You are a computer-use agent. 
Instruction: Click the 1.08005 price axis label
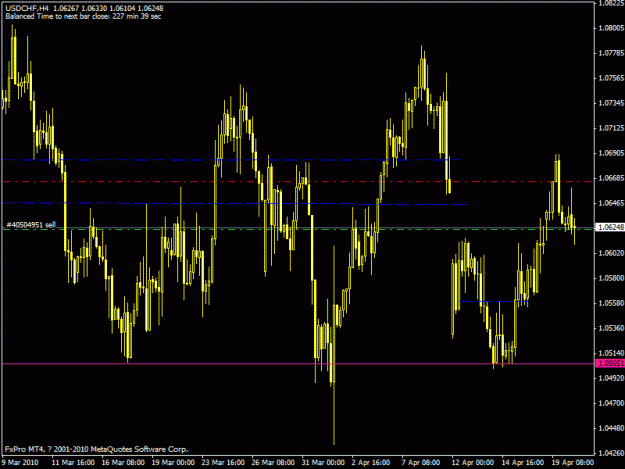[x=611, y=28]
